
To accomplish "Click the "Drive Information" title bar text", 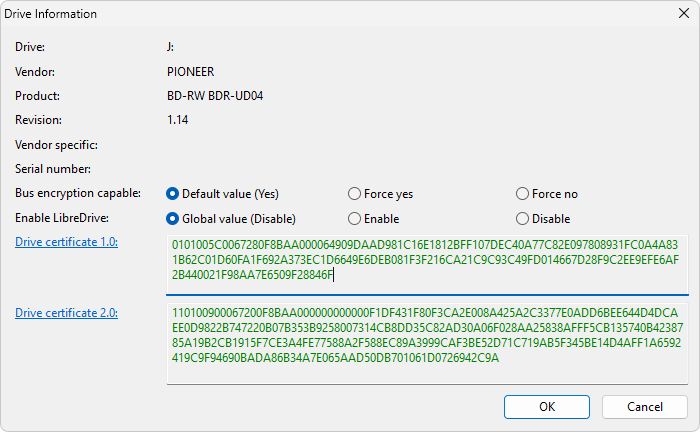I will pyautogui.click(x=56, y=14).
